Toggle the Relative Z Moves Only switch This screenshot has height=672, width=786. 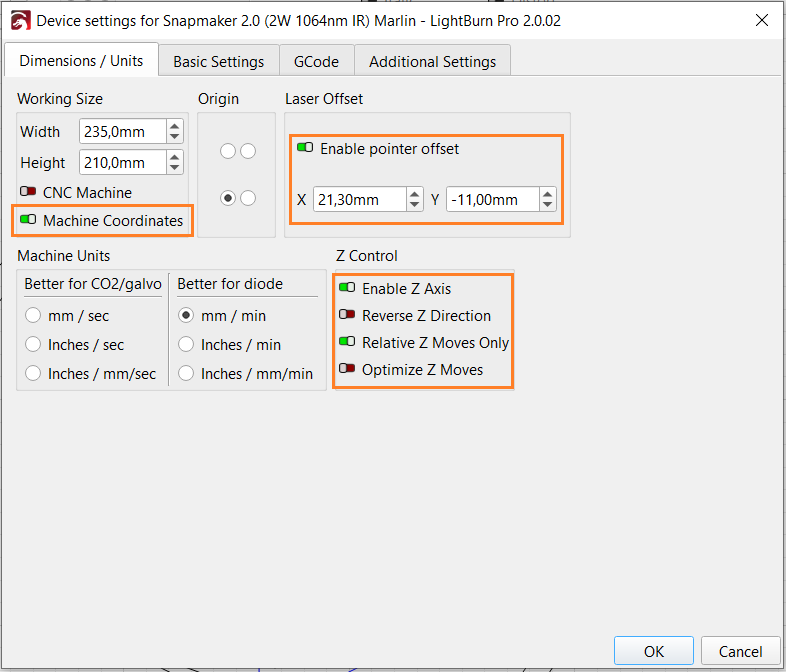[x=347, y=342]
